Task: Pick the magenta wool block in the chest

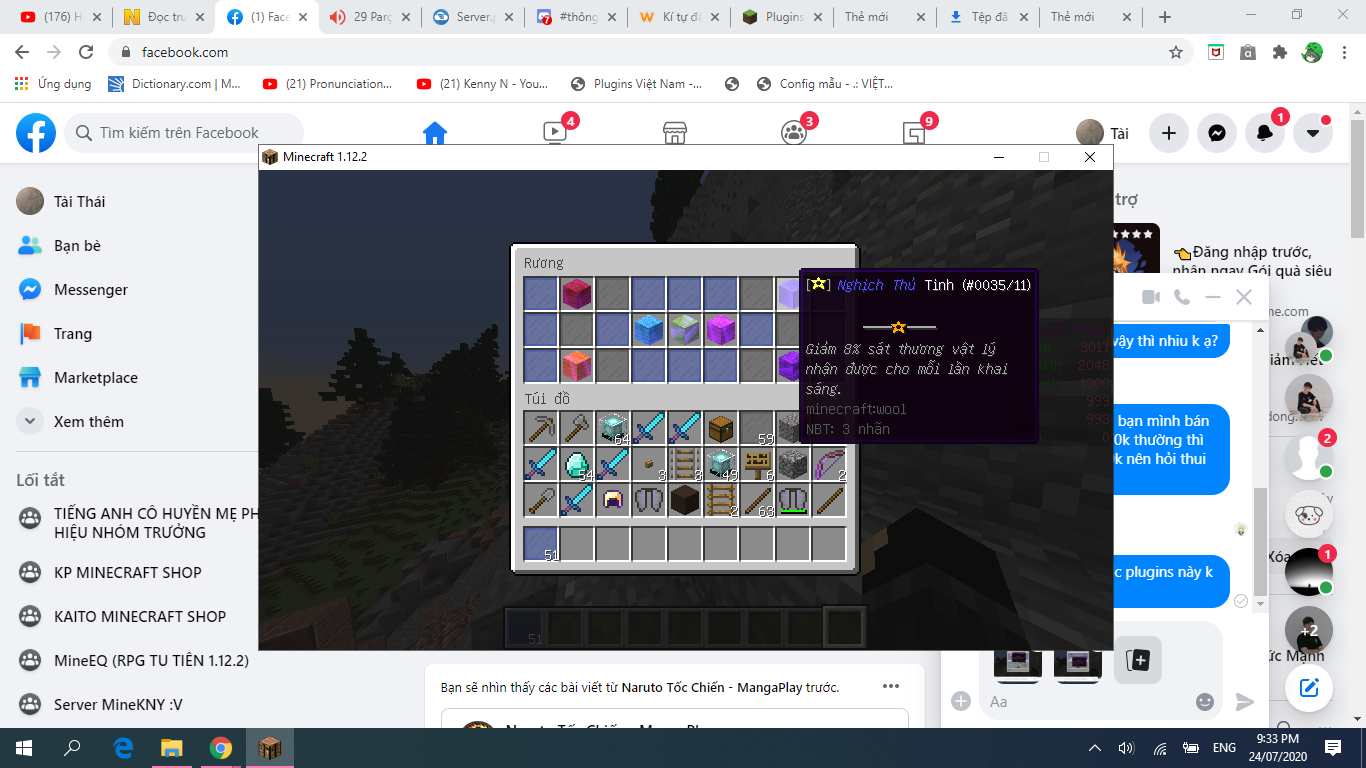Action: click(721, 329)
